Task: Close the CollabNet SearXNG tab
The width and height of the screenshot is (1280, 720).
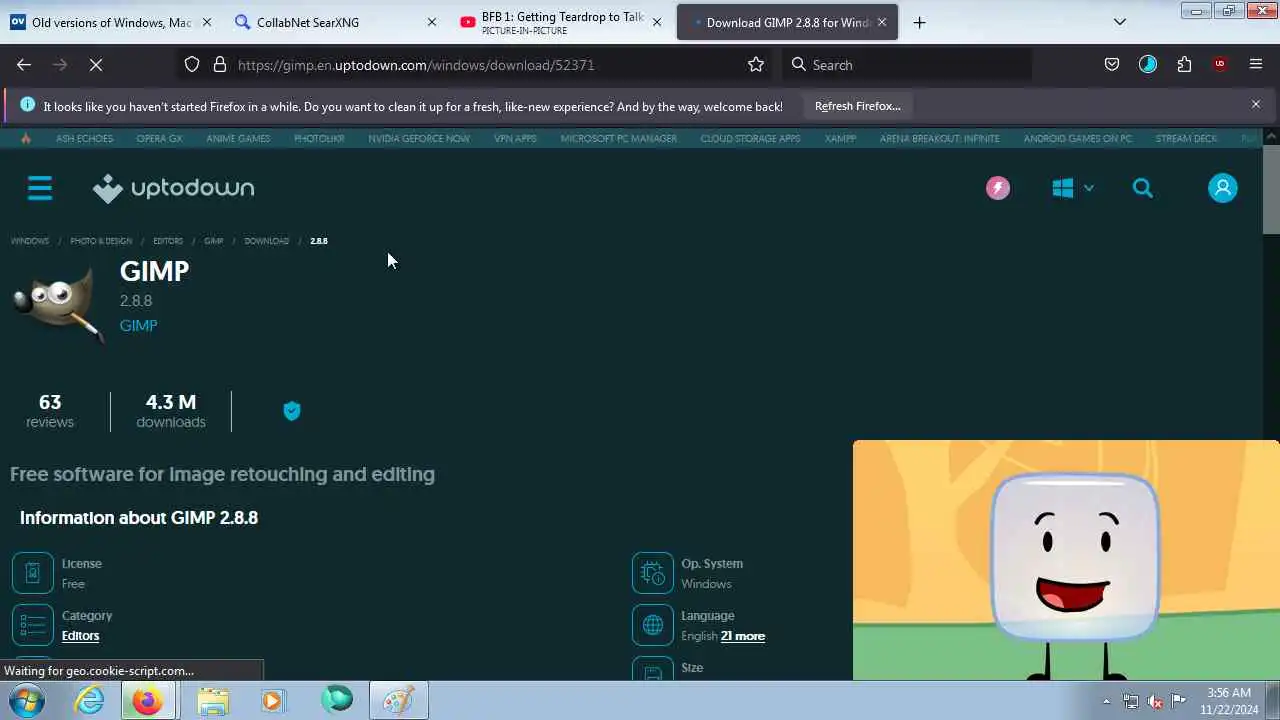Action: [x=432, y=22]
